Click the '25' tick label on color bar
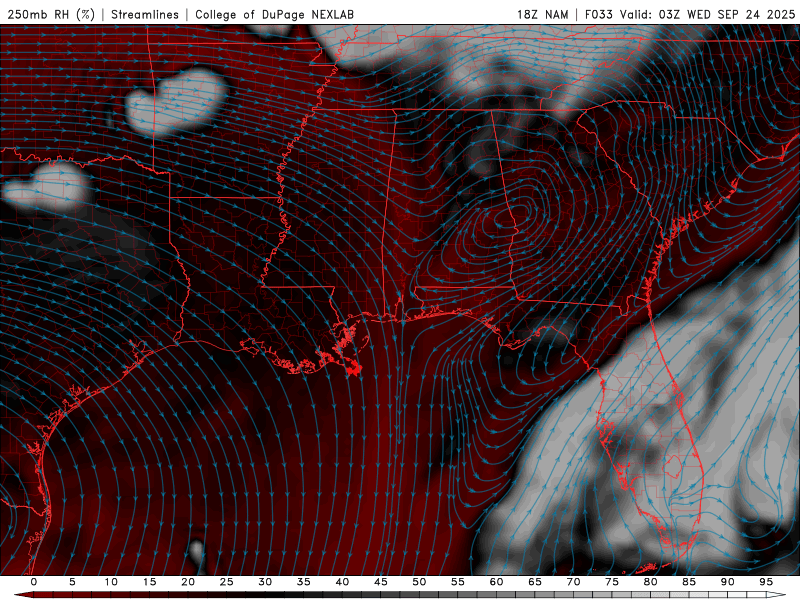 click(227, 582)
